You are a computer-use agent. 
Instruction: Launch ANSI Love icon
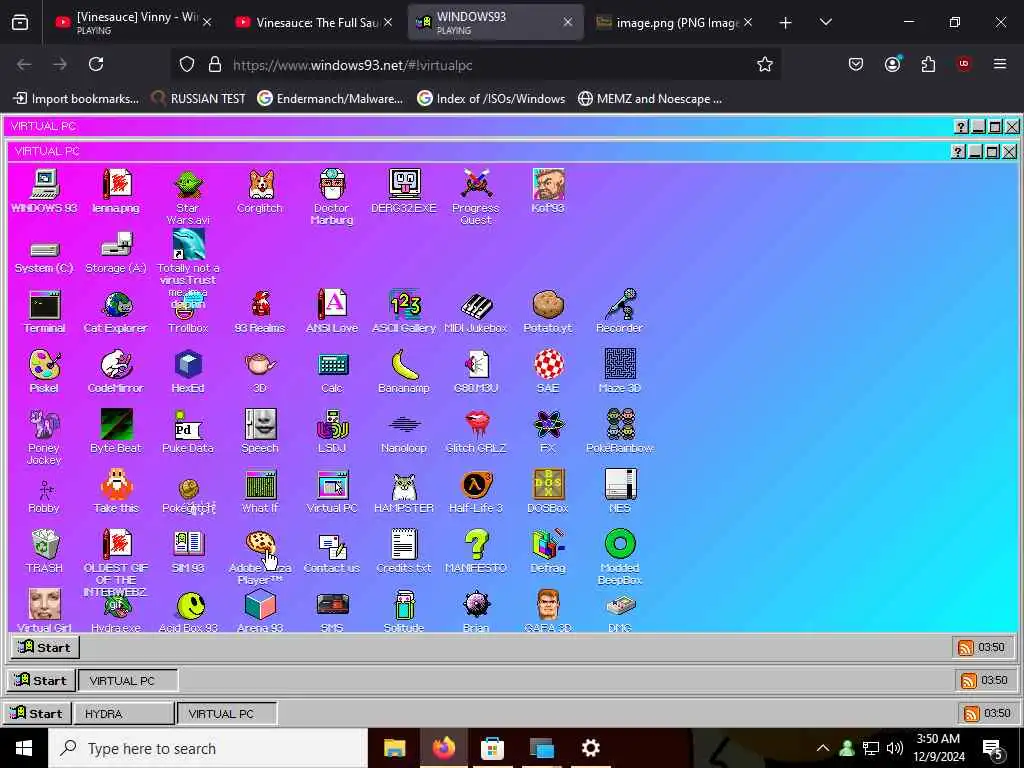[332, 311]
